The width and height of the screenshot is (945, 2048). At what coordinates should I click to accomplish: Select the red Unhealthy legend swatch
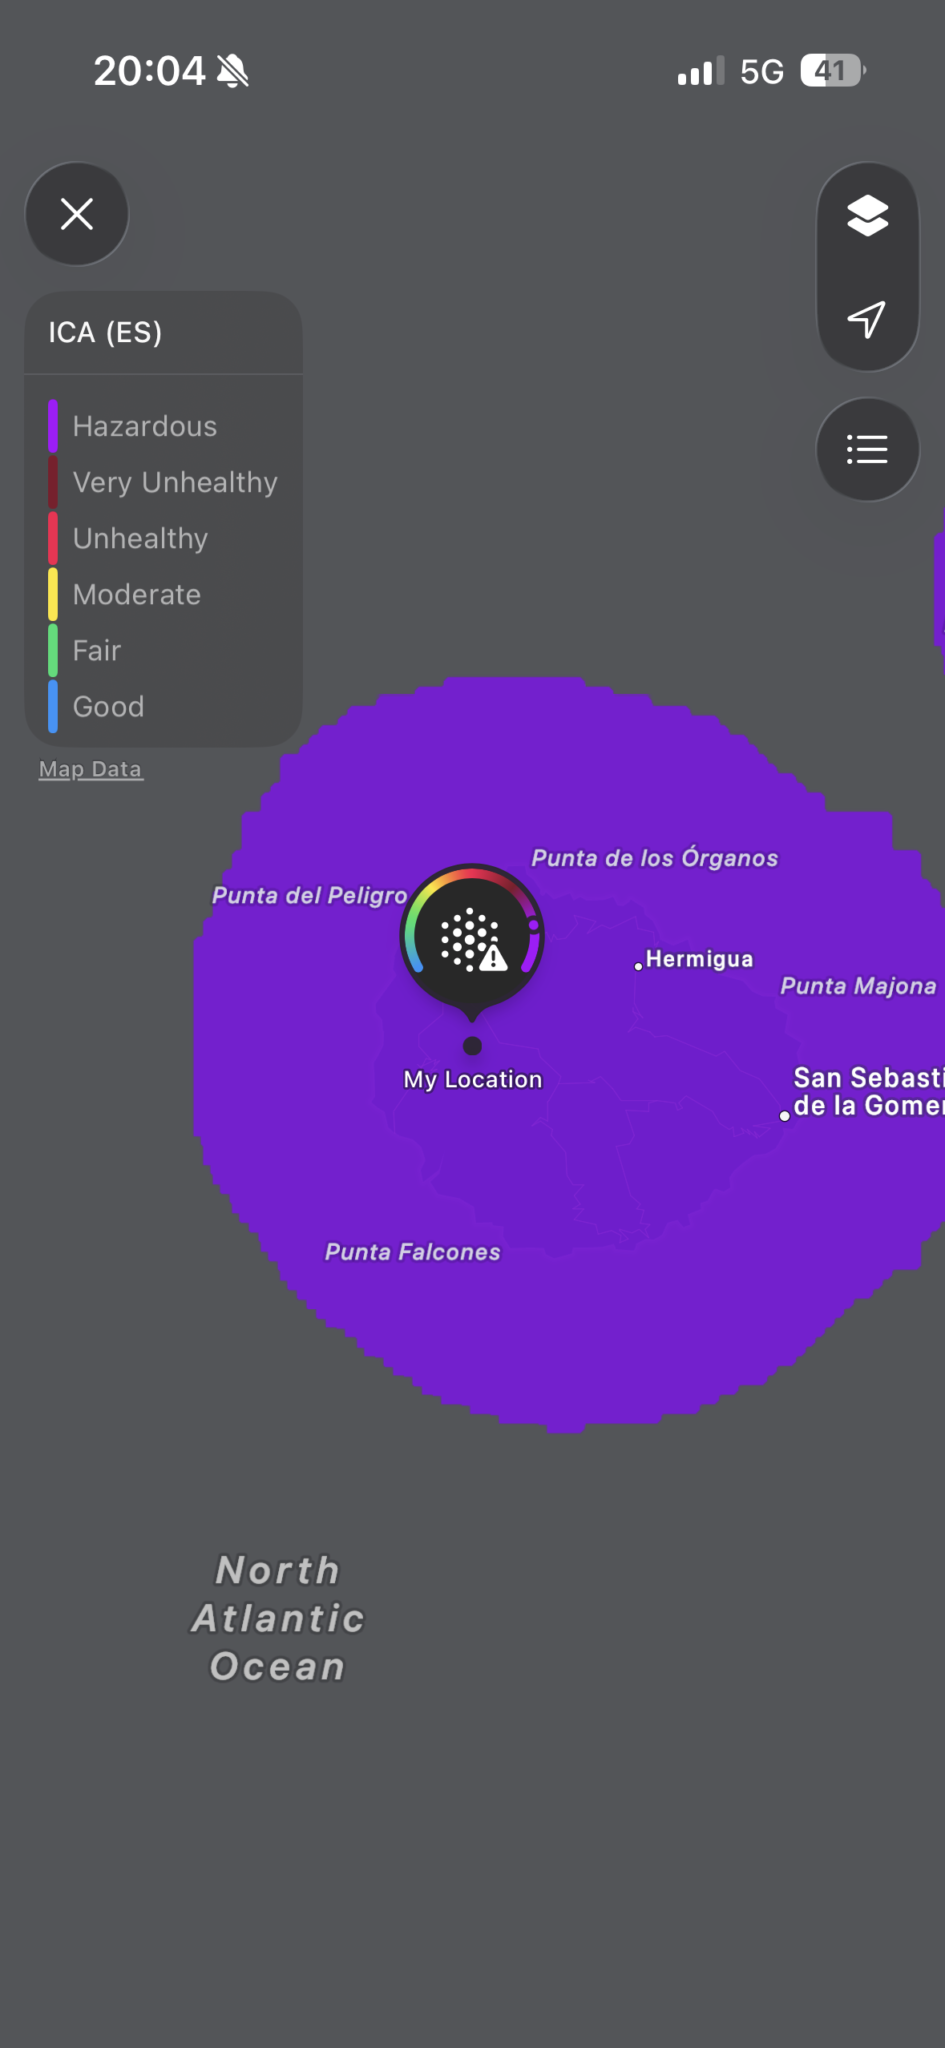pyautogui.click(x=53, y=538)
